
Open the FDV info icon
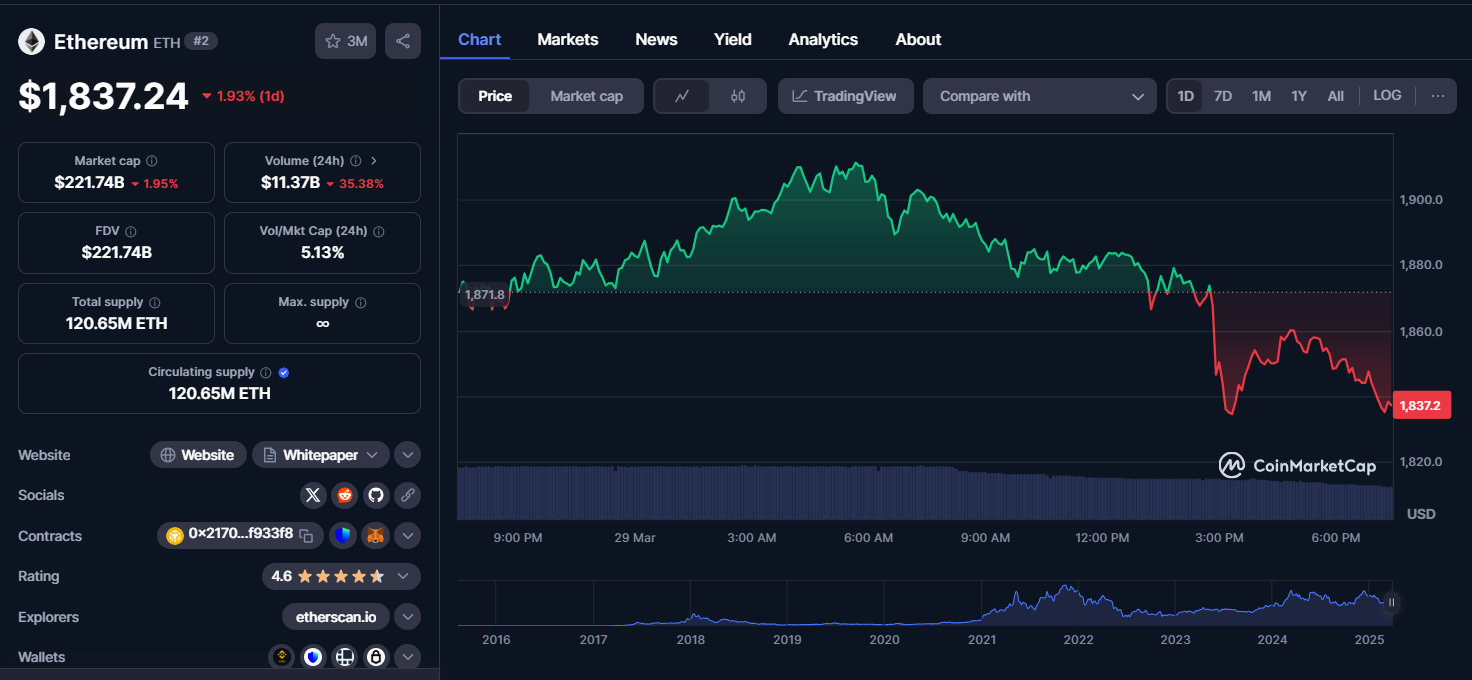point(131,231)
